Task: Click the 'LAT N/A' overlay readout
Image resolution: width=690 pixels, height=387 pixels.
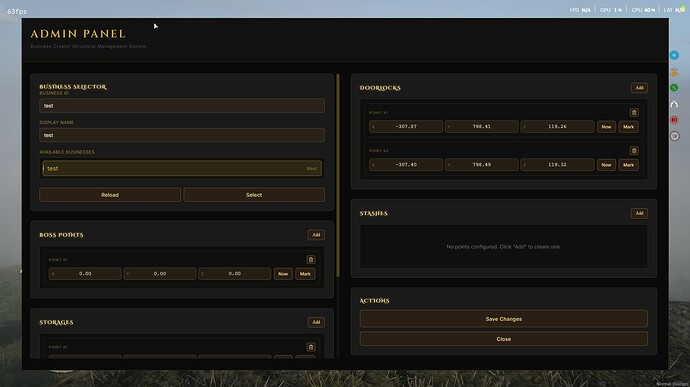Action: (x=674, y=10)
